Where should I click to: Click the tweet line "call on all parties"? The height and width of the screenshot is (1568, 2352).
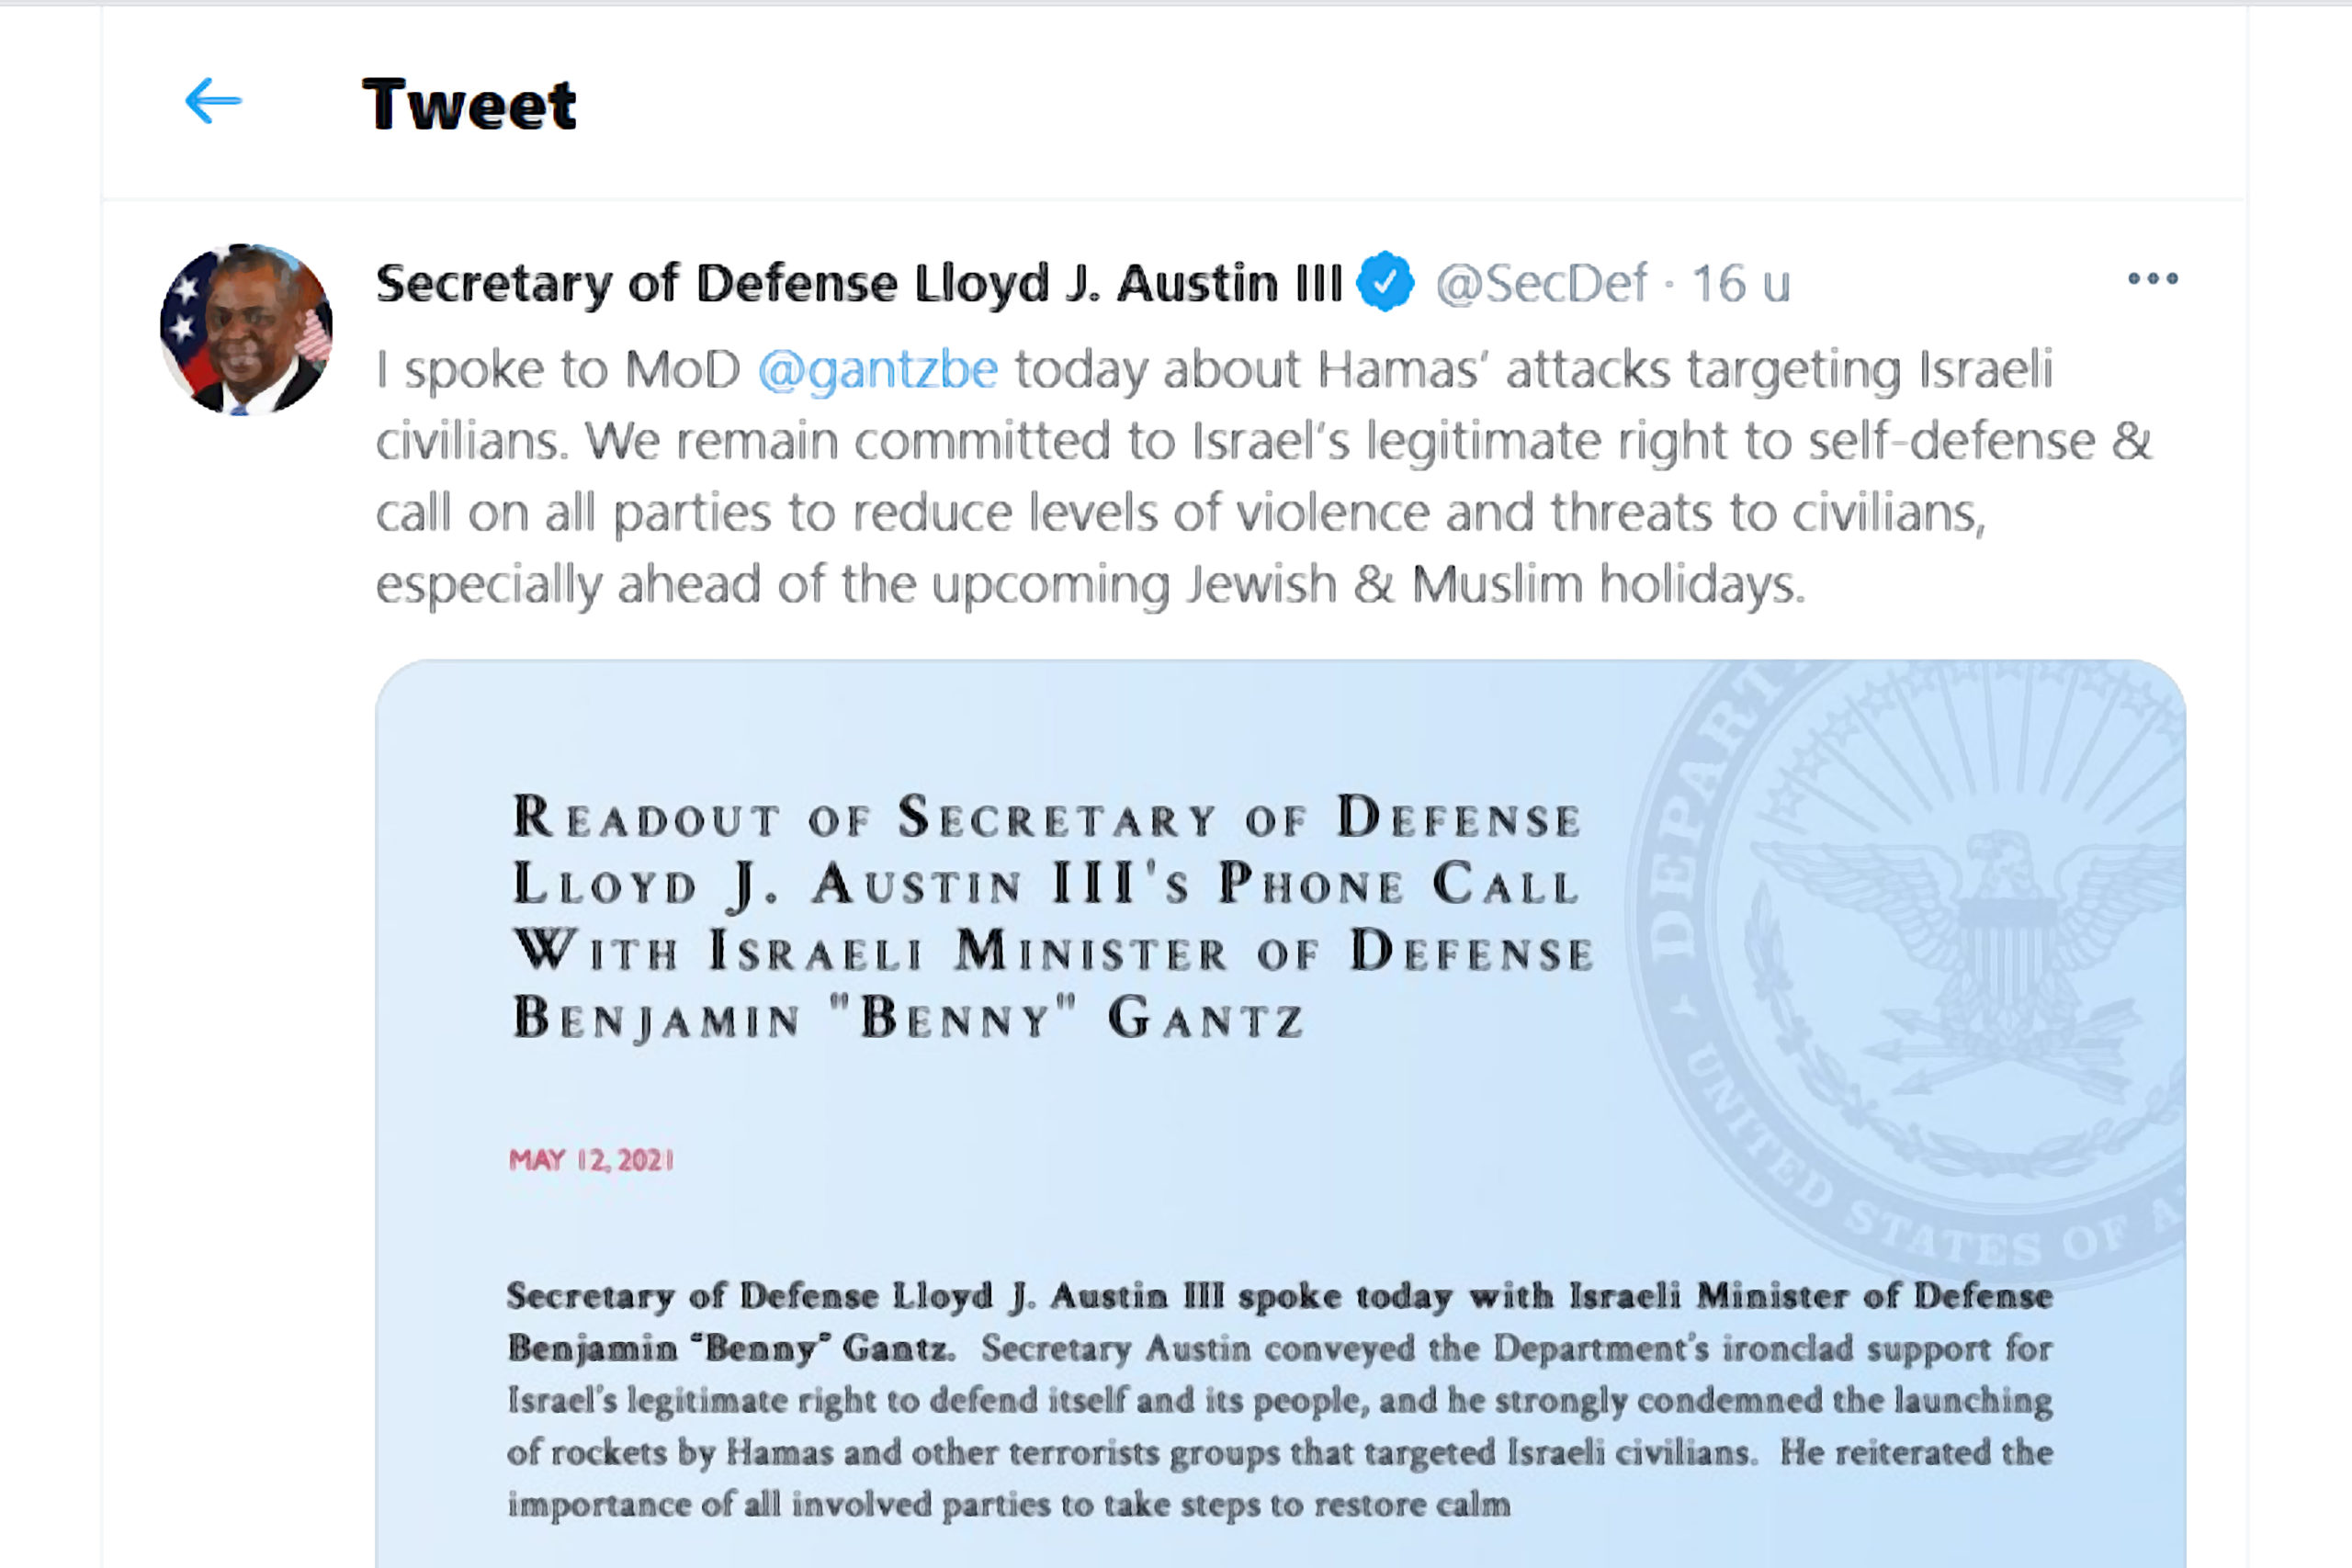click(1180, 513)
